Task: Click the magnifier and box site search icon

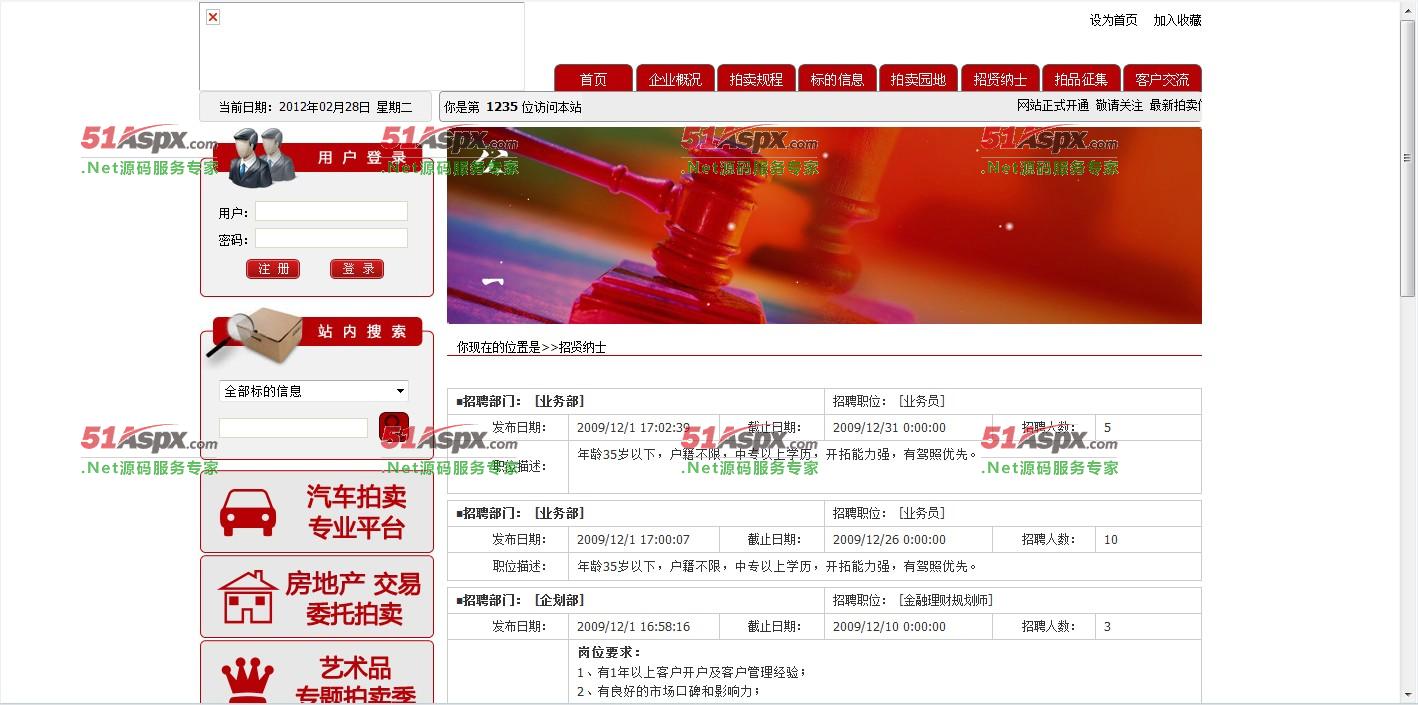Action: [x=256, y=337]
